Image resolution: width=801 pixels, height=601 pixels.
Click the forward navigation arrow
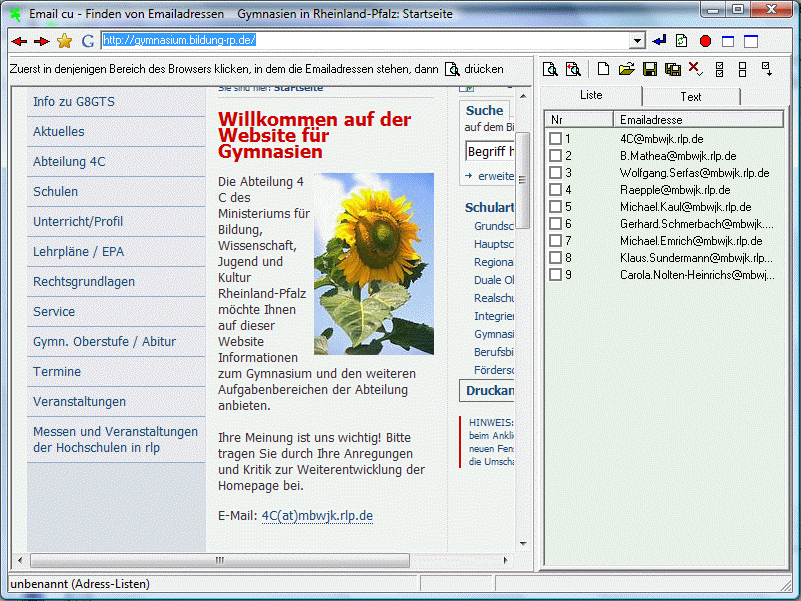(41, 41)
